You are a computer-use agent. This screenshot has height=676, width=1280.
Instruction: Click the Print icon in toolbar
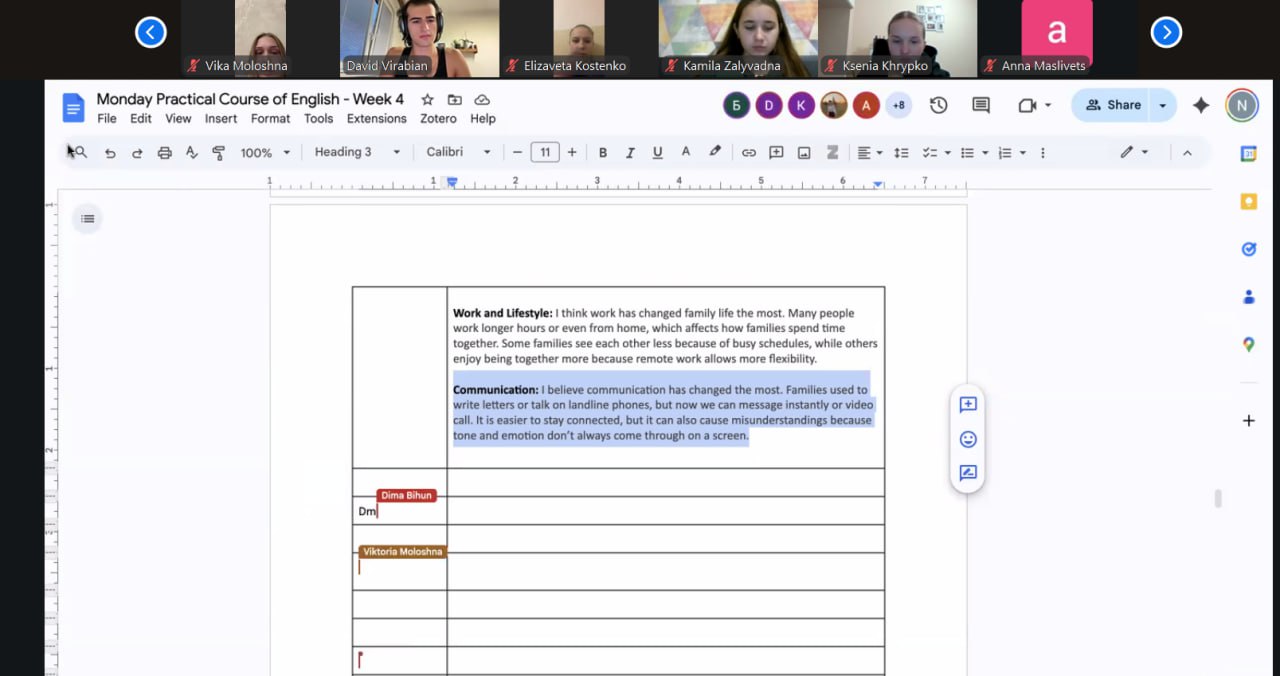pos(164,153)
